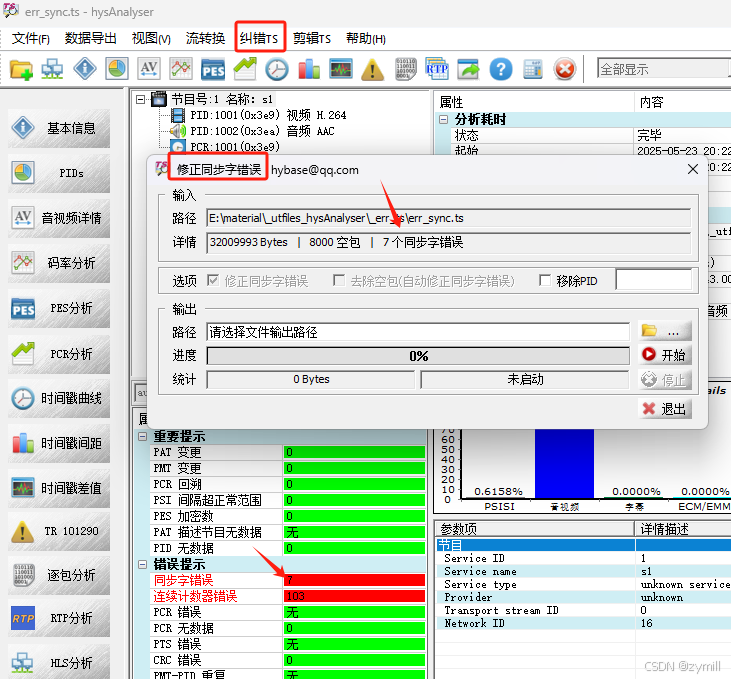Open 数据导出 menu
Screen dimensions: 731x679
pos(90,38)
